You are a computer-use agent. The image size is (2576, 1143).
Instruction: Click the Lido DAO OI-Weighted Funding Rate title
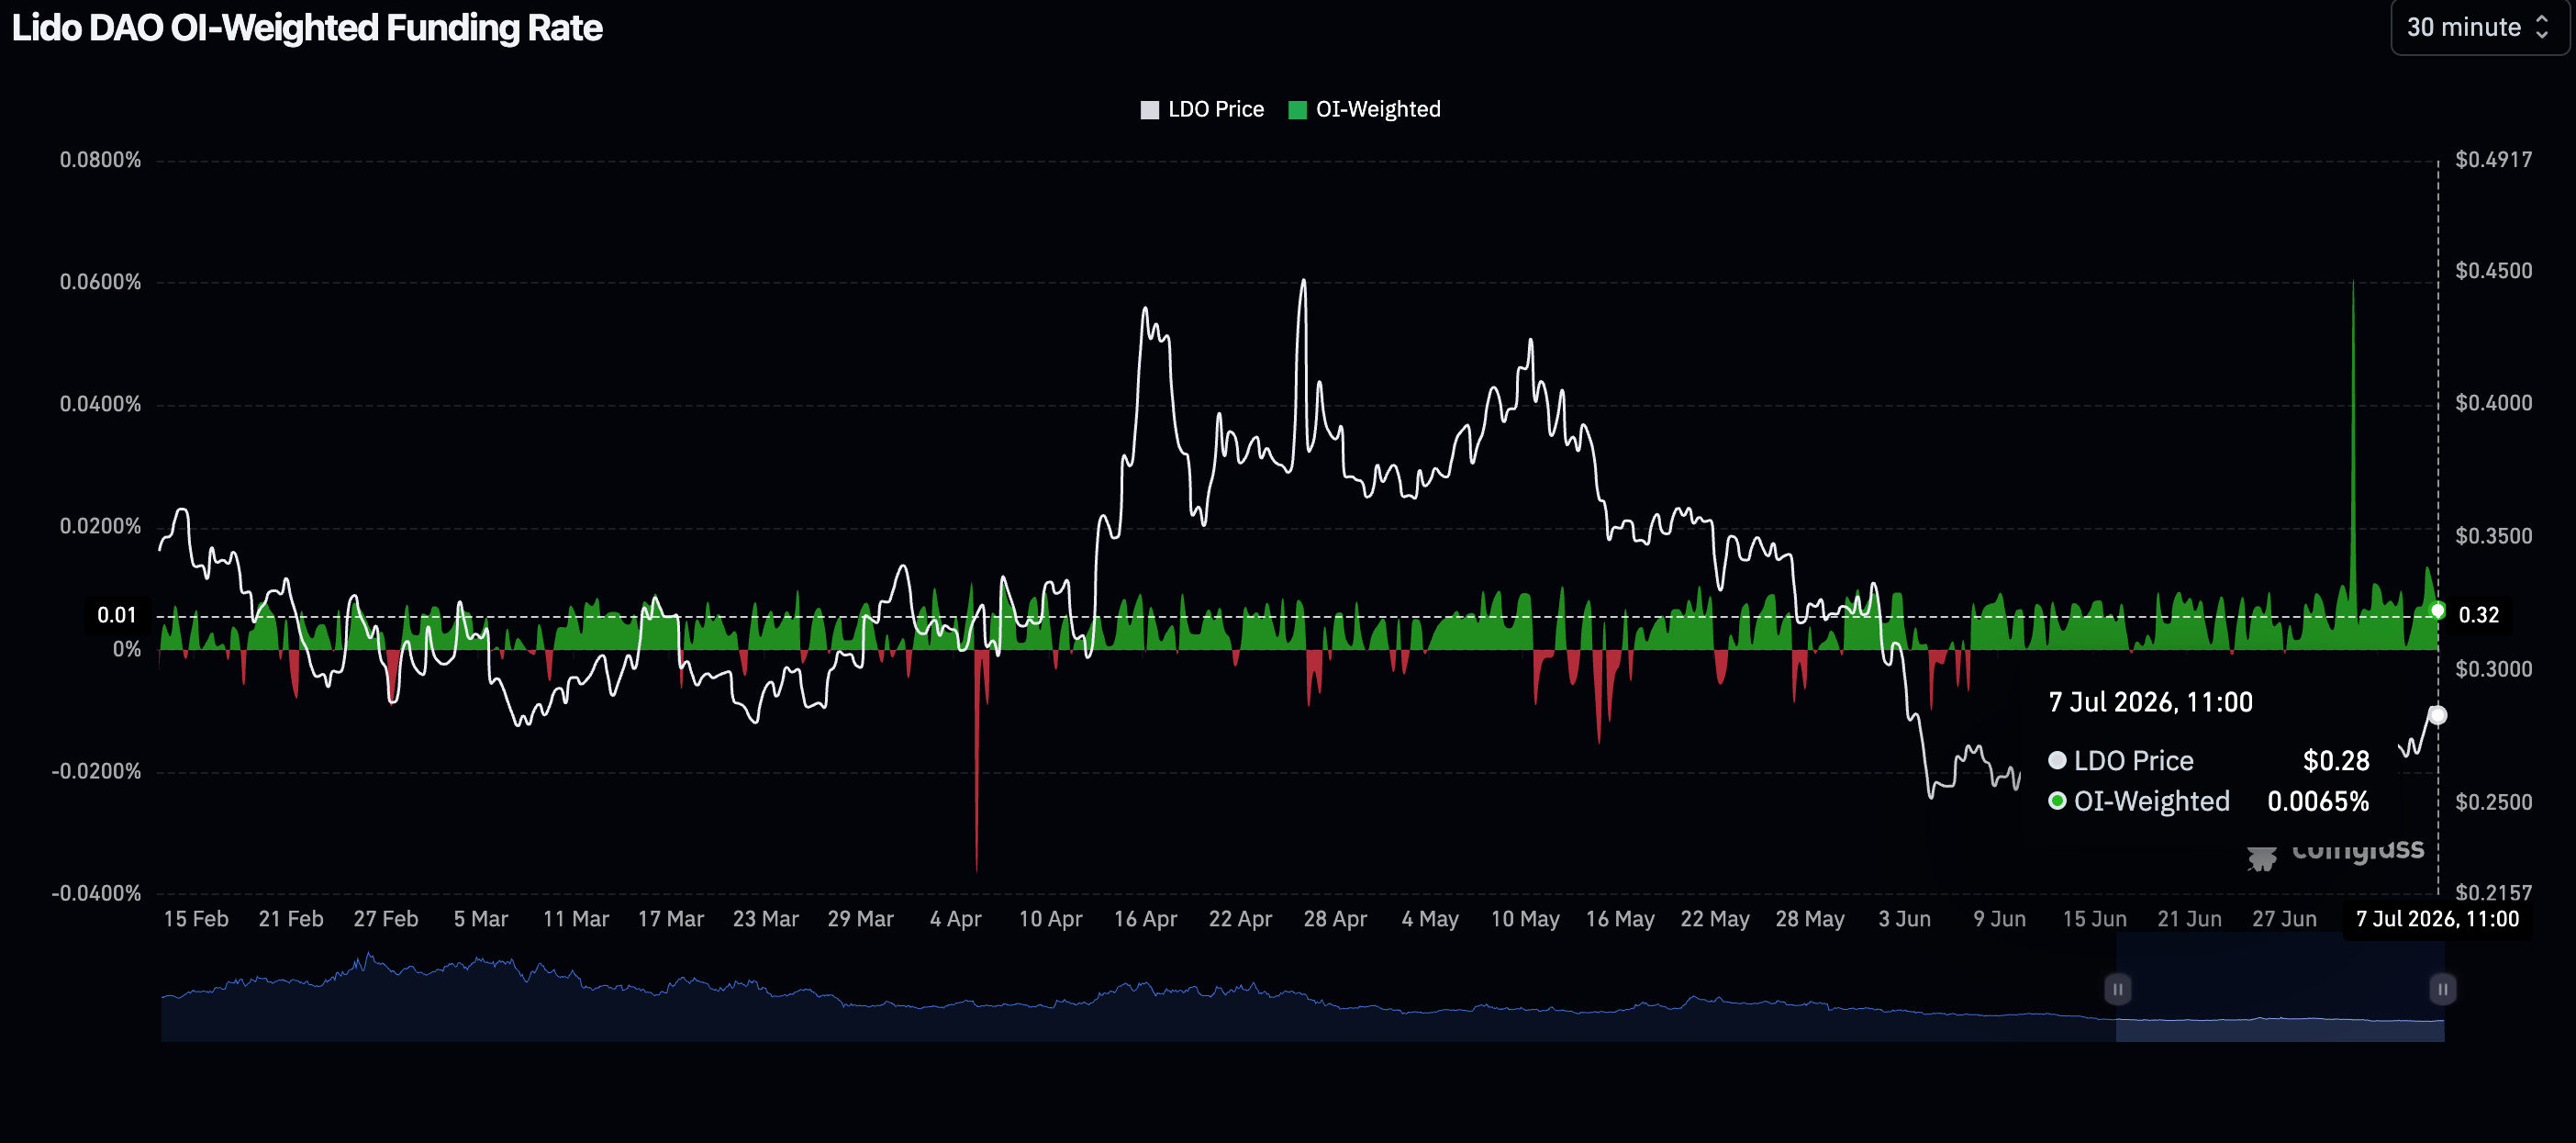307,28
